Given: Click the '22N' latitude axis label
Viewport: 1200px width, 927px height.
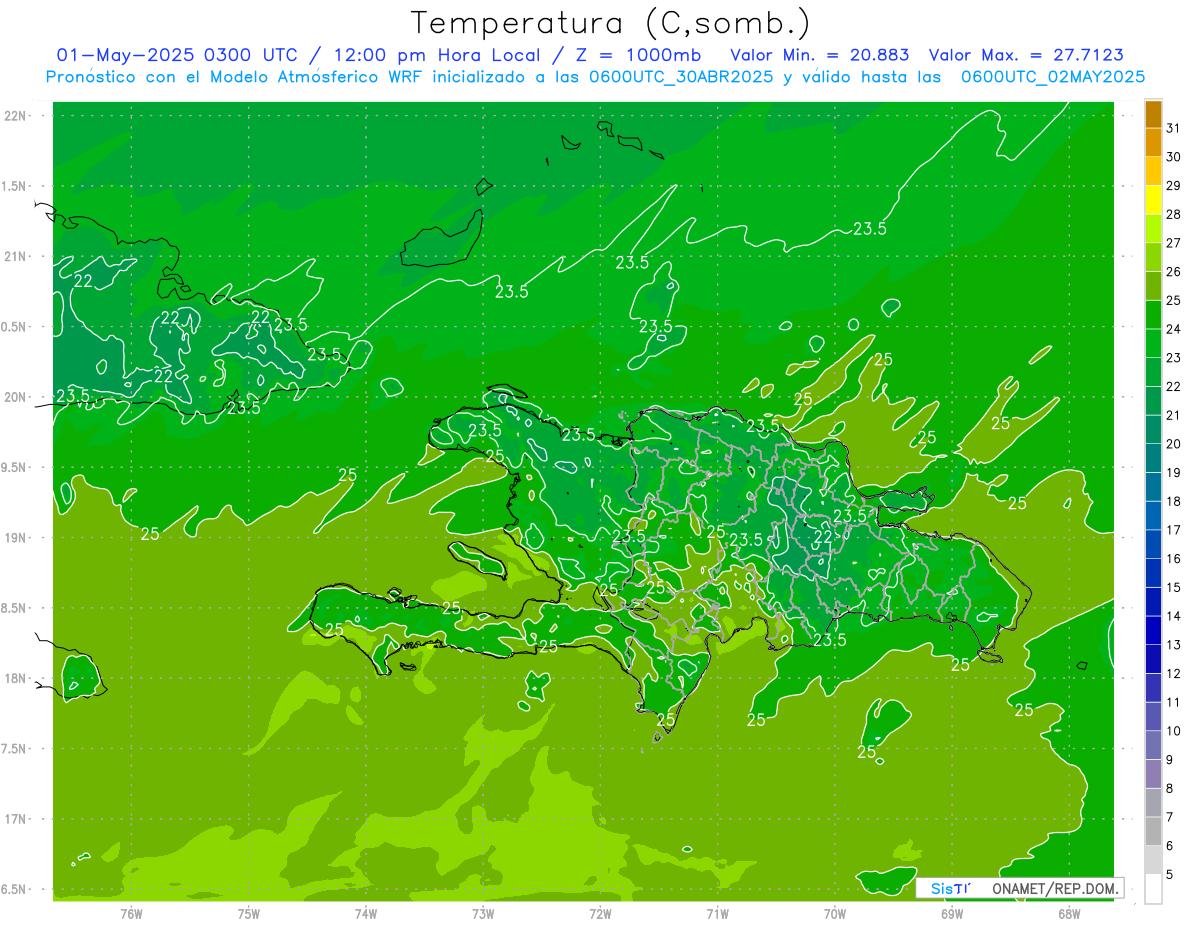Looking at the screenshot, I should (16, 116).
